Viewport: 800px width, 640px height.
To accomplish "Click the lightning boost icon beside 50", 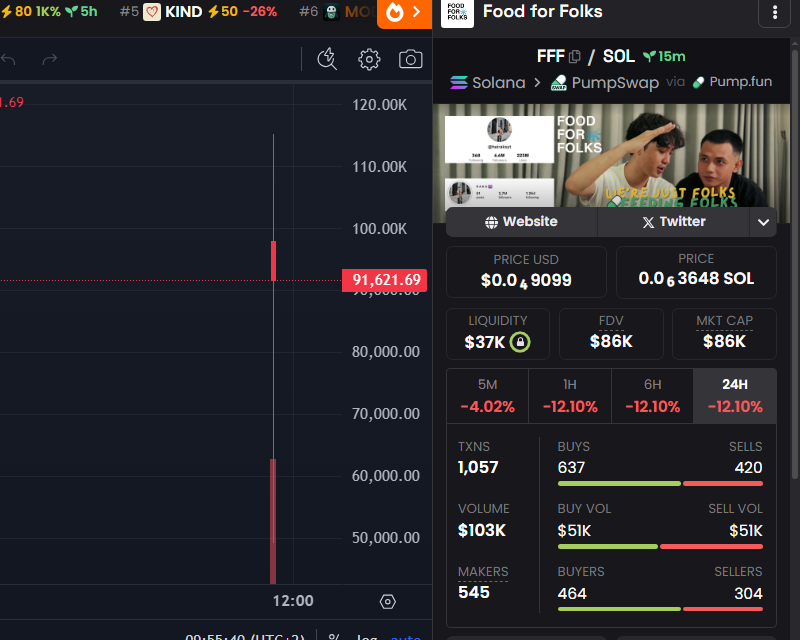I will click(213, 11).
